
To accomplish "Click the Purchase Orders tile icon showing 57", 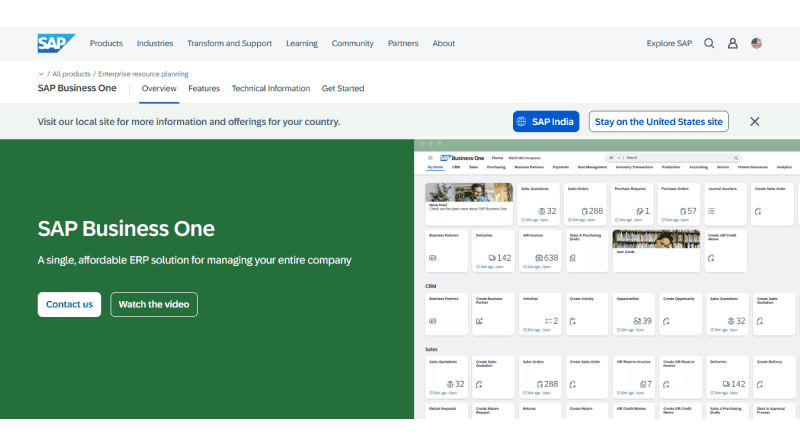I will [683, 211].
